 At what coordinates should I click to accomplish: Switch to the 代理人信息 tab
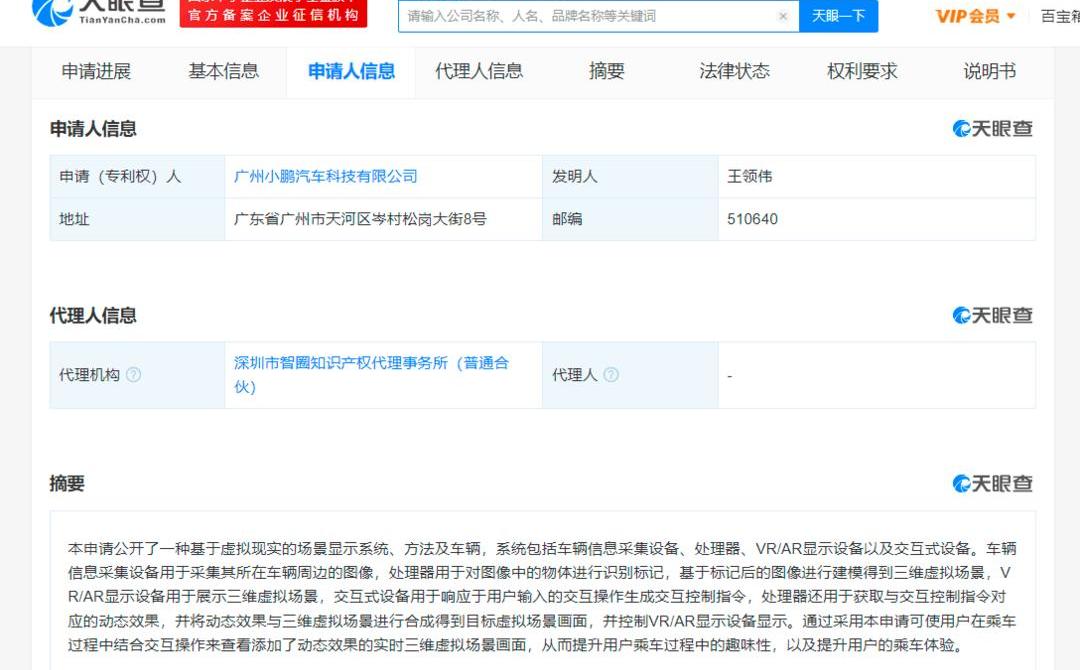tap(479, 71)
